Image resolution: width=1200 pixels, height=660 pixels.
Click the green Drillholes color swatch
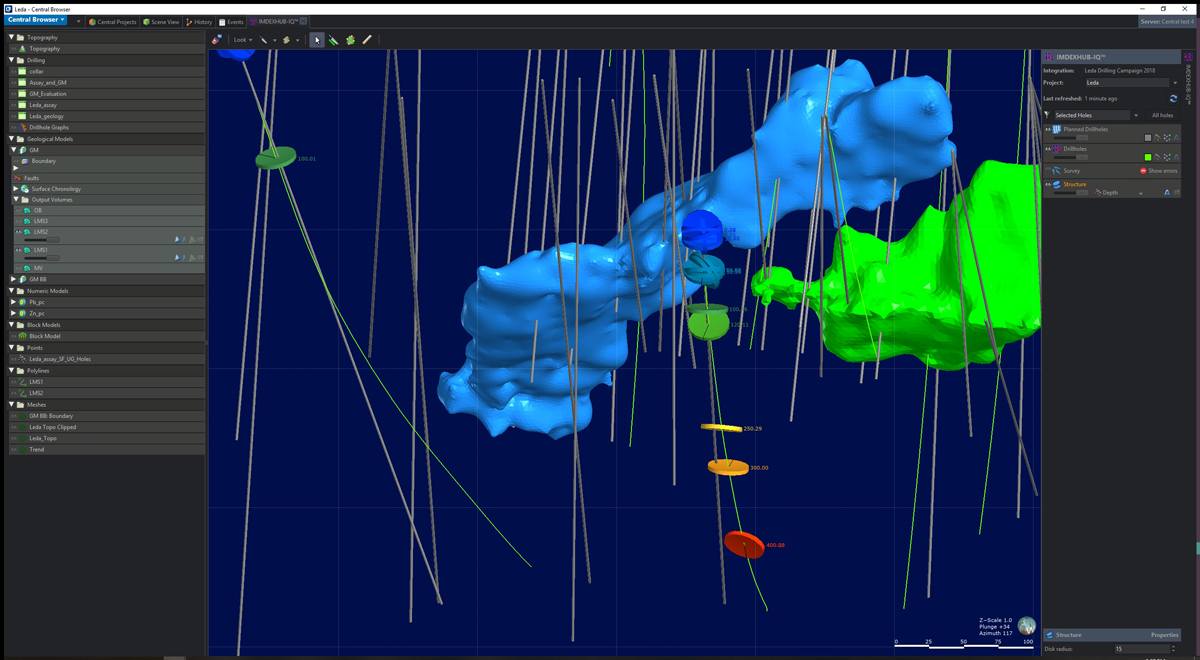tap(1148, 157)
